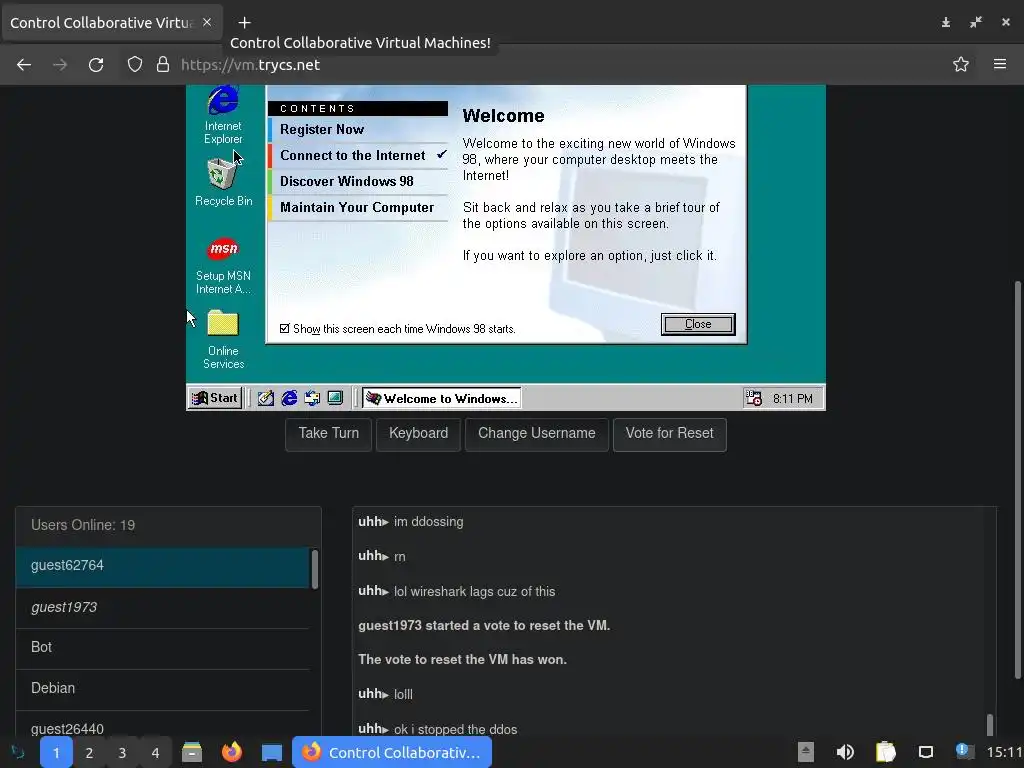Reload the current page
The width and height of the screenshot is (1024, 768).
pos(96,65)
